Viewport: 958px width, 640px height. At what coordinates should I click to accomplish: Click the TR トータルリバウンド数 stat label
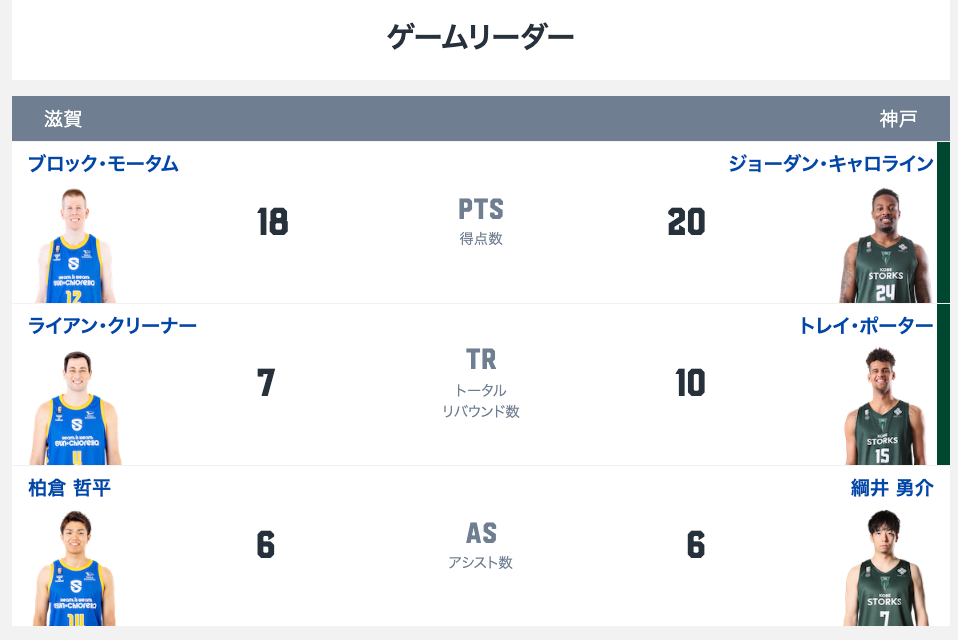click(481, 383)
